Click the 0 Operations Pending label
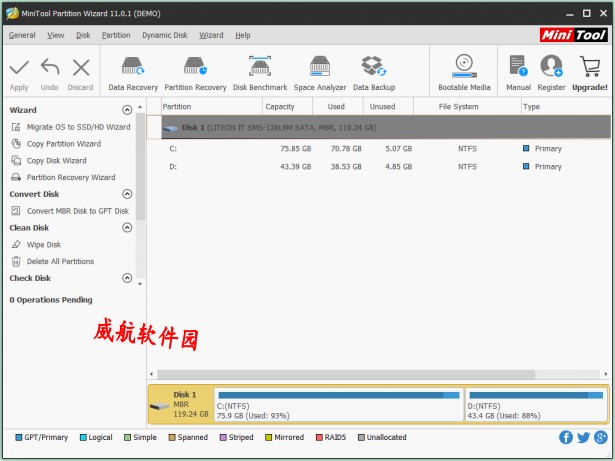615x461 pixels. point(51,300)
